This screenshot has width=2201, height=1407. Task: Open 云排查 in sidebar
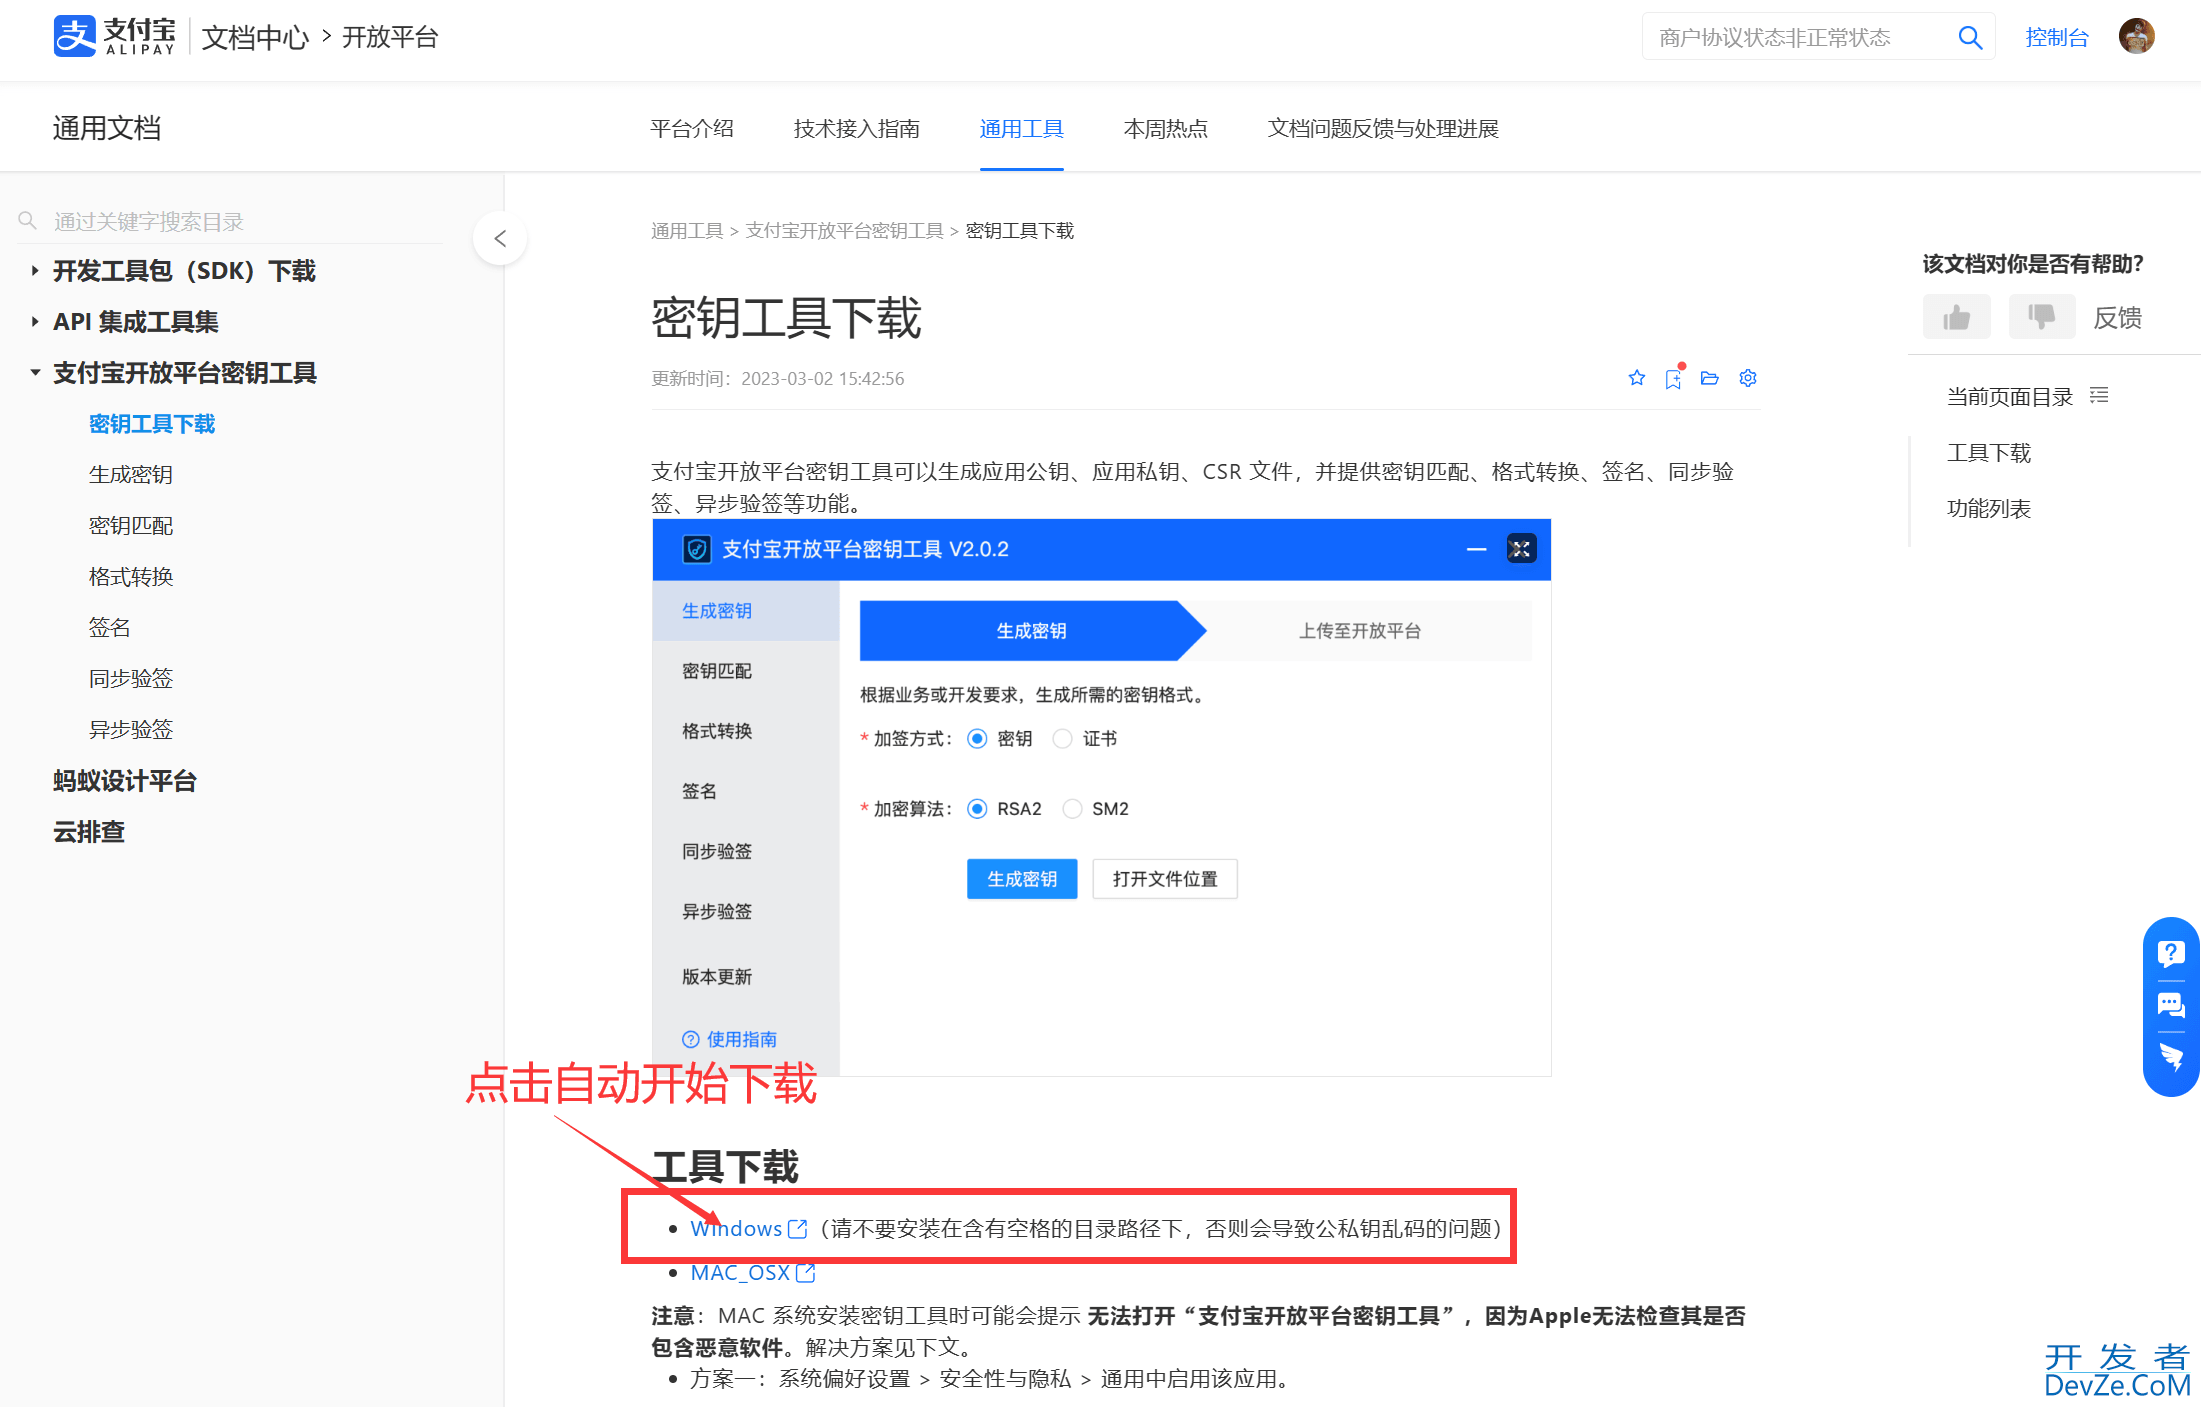pyautogui.click(x=89, y=832)
